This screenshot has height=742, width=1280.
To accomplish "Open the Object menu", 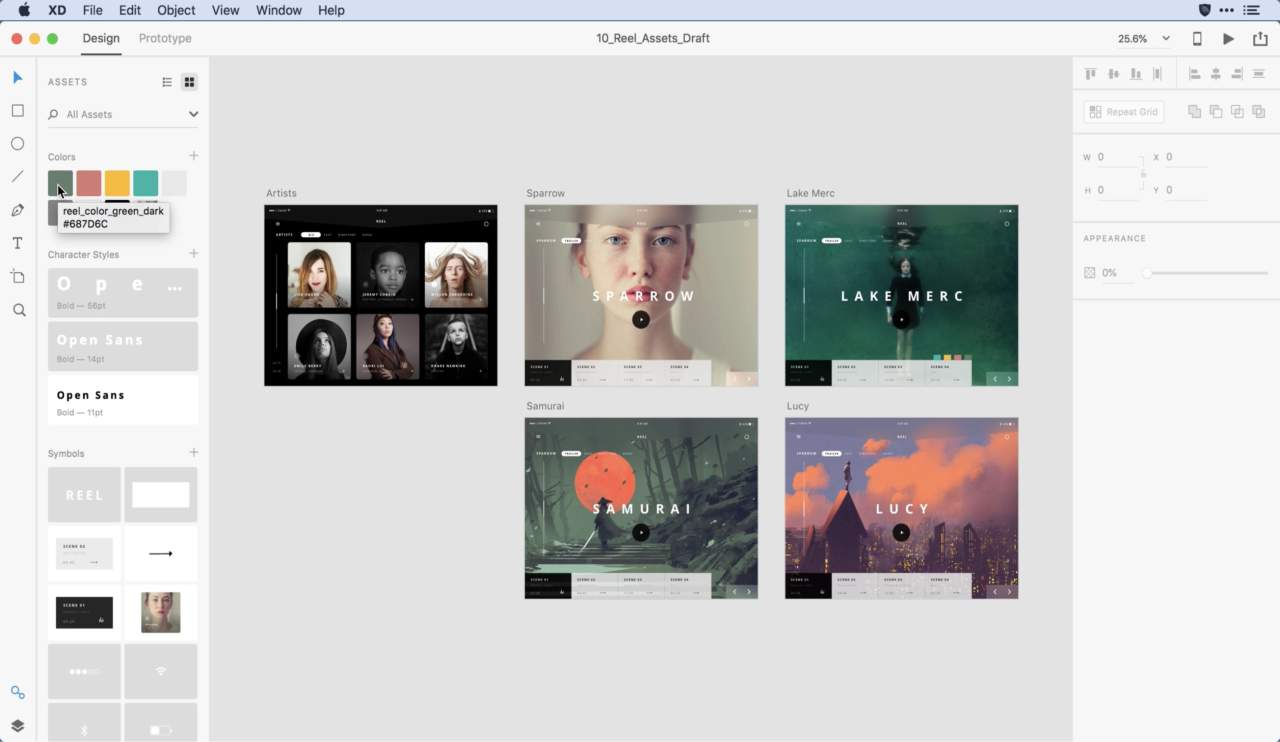I will (x=176, y=10).
